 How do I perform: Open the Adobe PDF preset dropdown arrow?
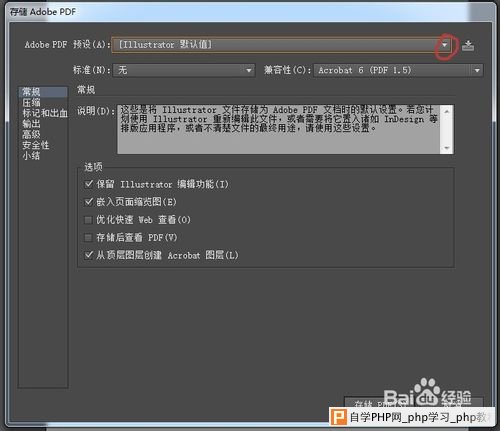(x=444, y=45)
